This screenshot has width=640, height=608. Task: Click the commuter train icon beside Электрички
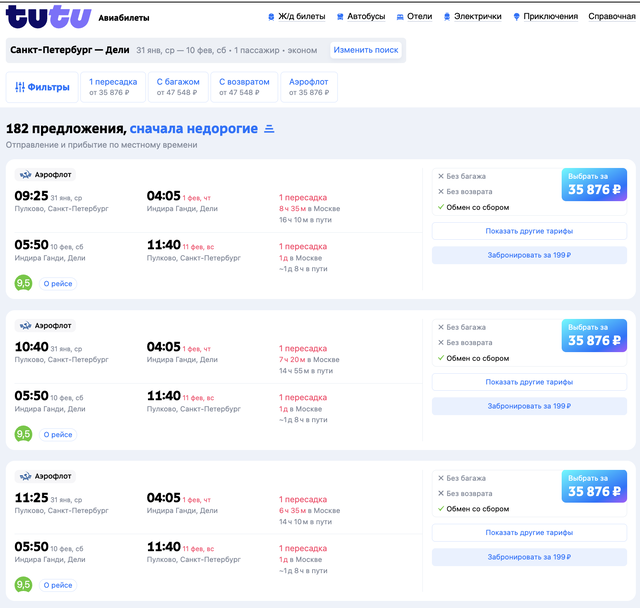(447, 17)
